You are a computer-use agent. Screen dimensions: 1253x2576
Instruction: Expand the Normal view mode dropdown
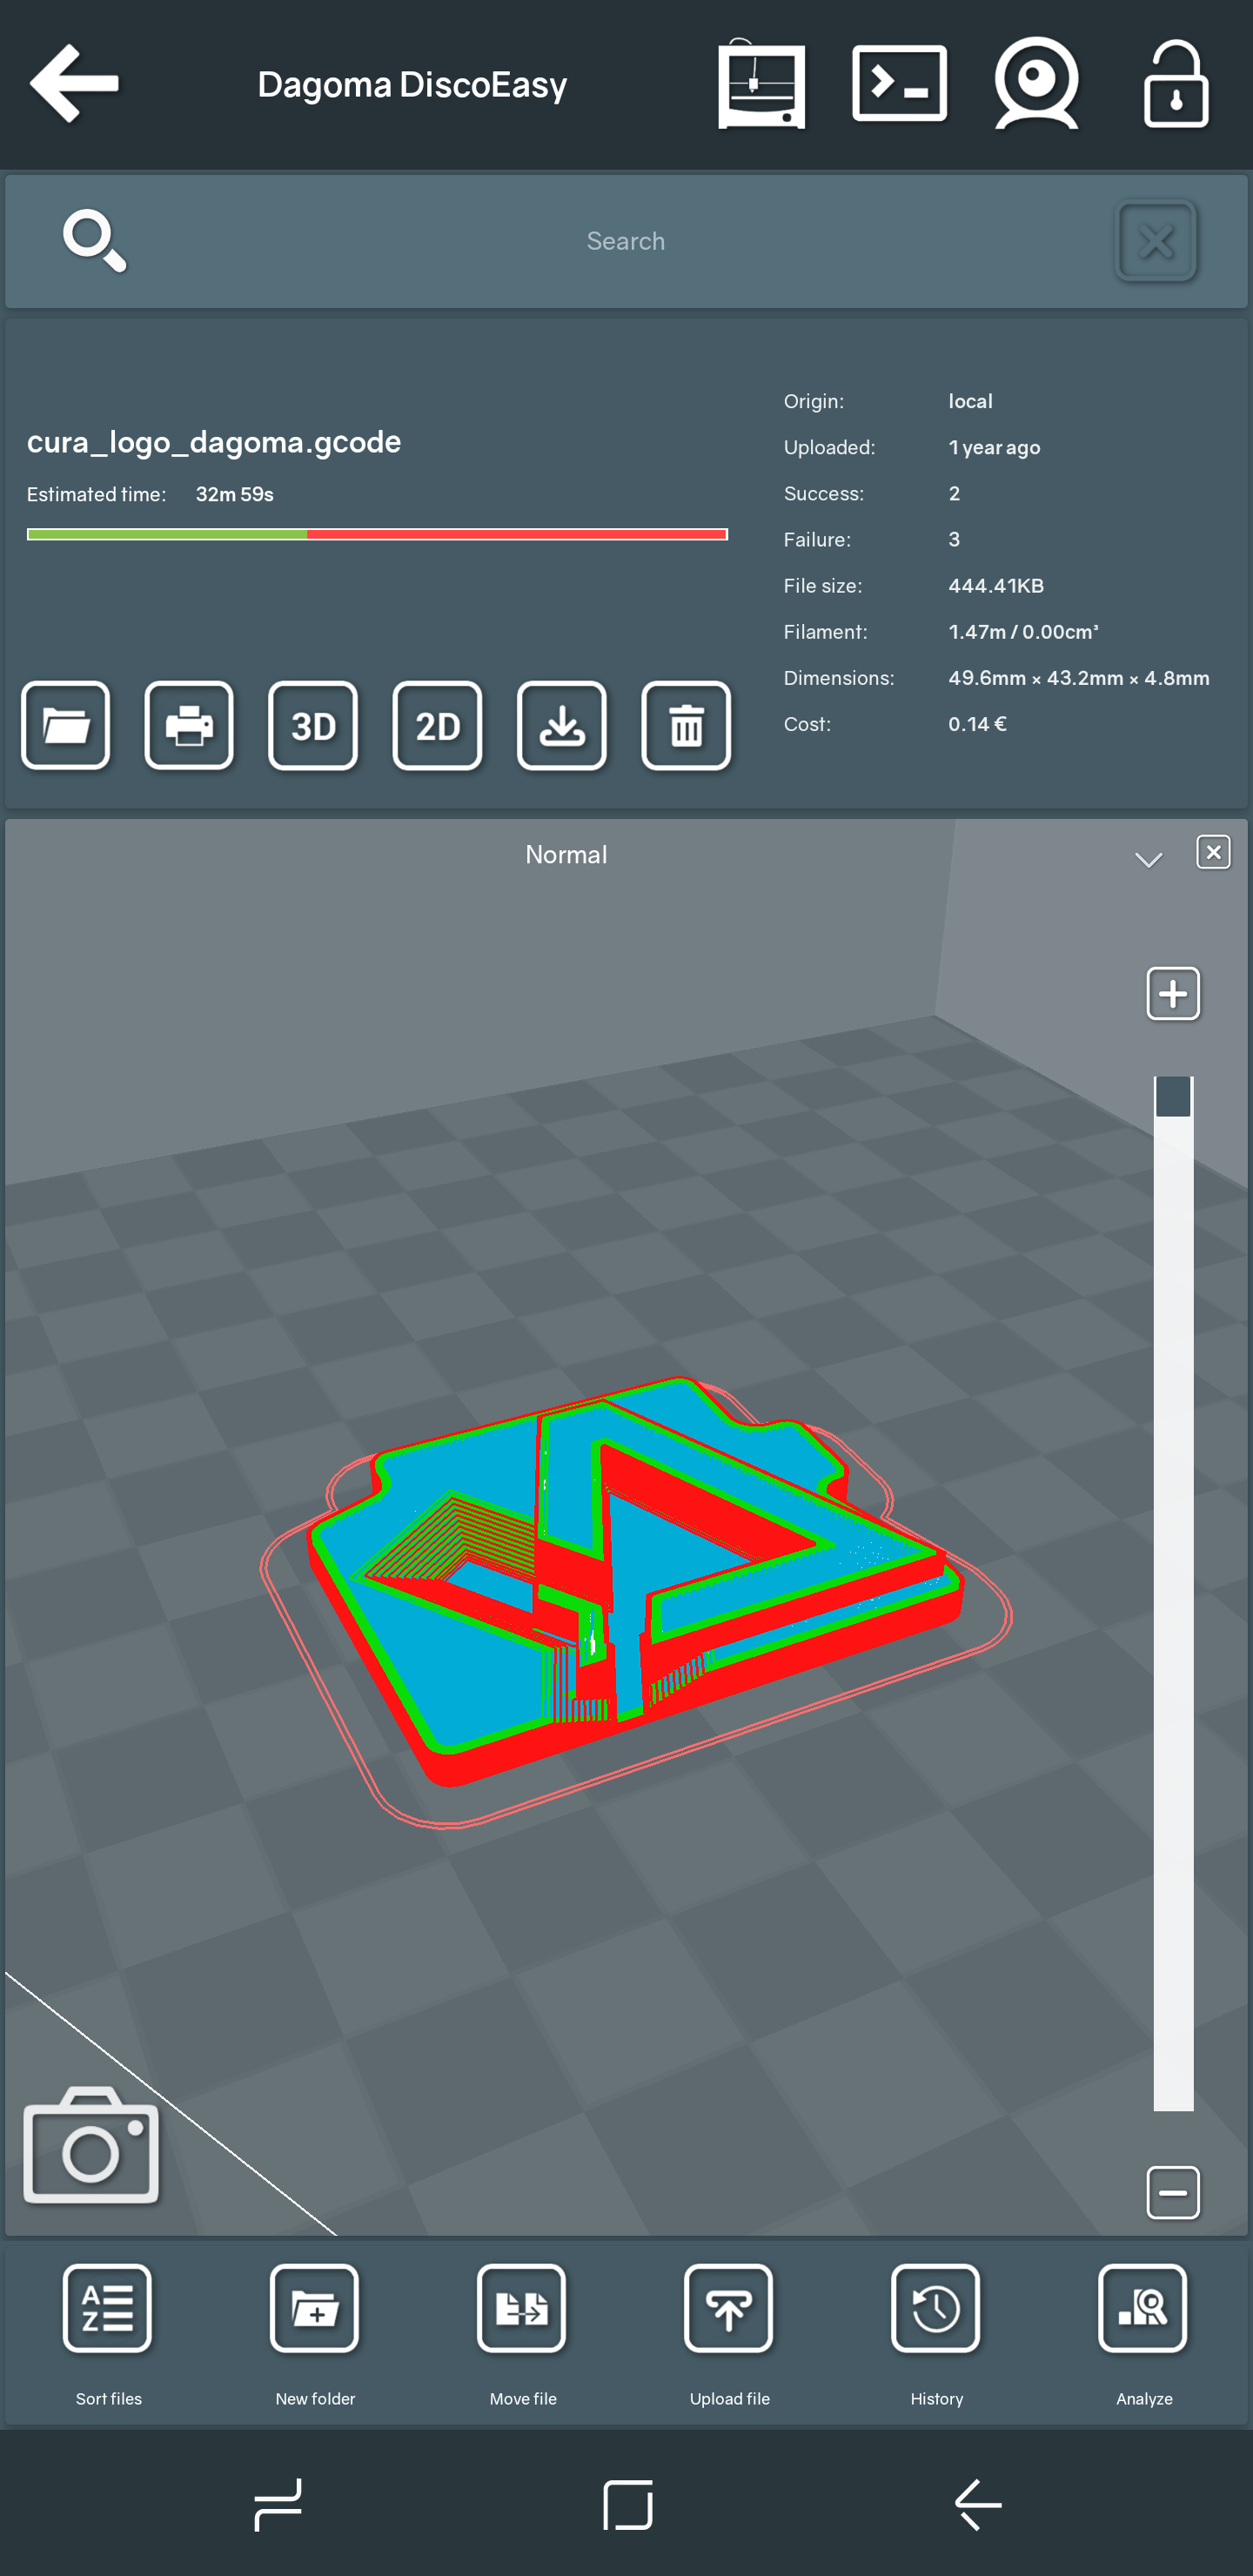coord(1148,859)
